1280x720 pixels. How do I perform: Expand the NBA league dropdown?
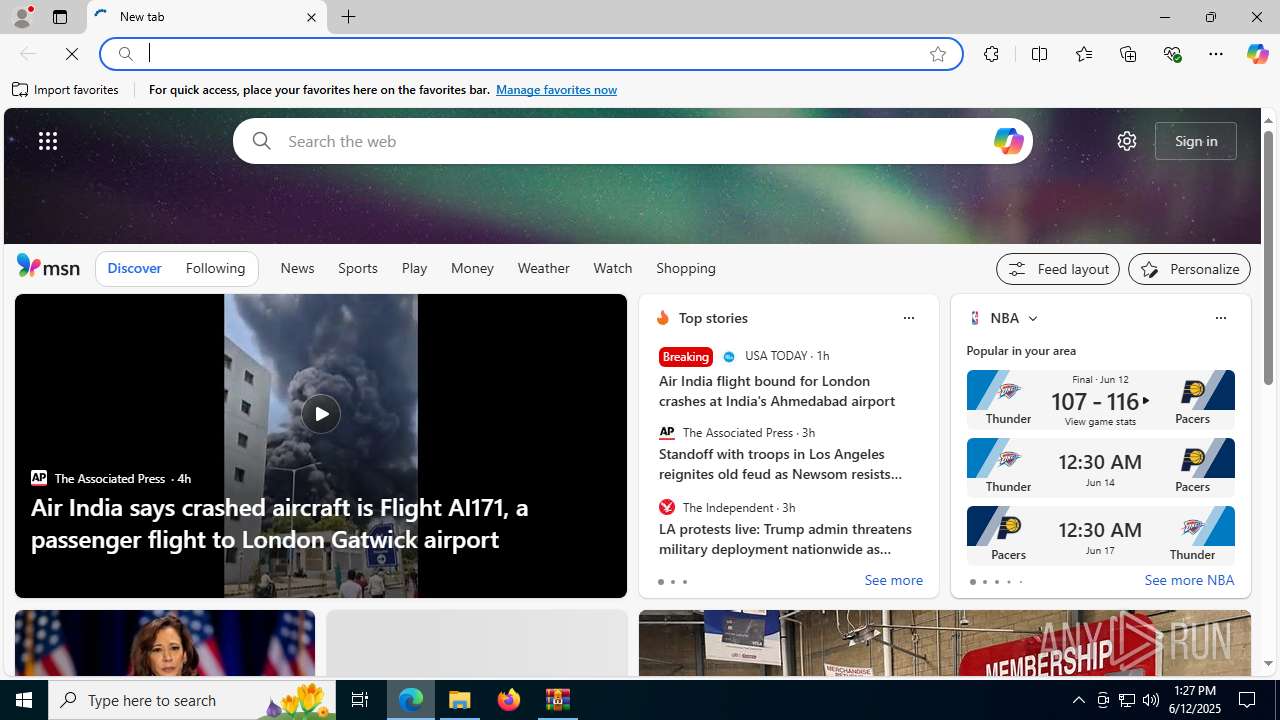coord(1032,318)
